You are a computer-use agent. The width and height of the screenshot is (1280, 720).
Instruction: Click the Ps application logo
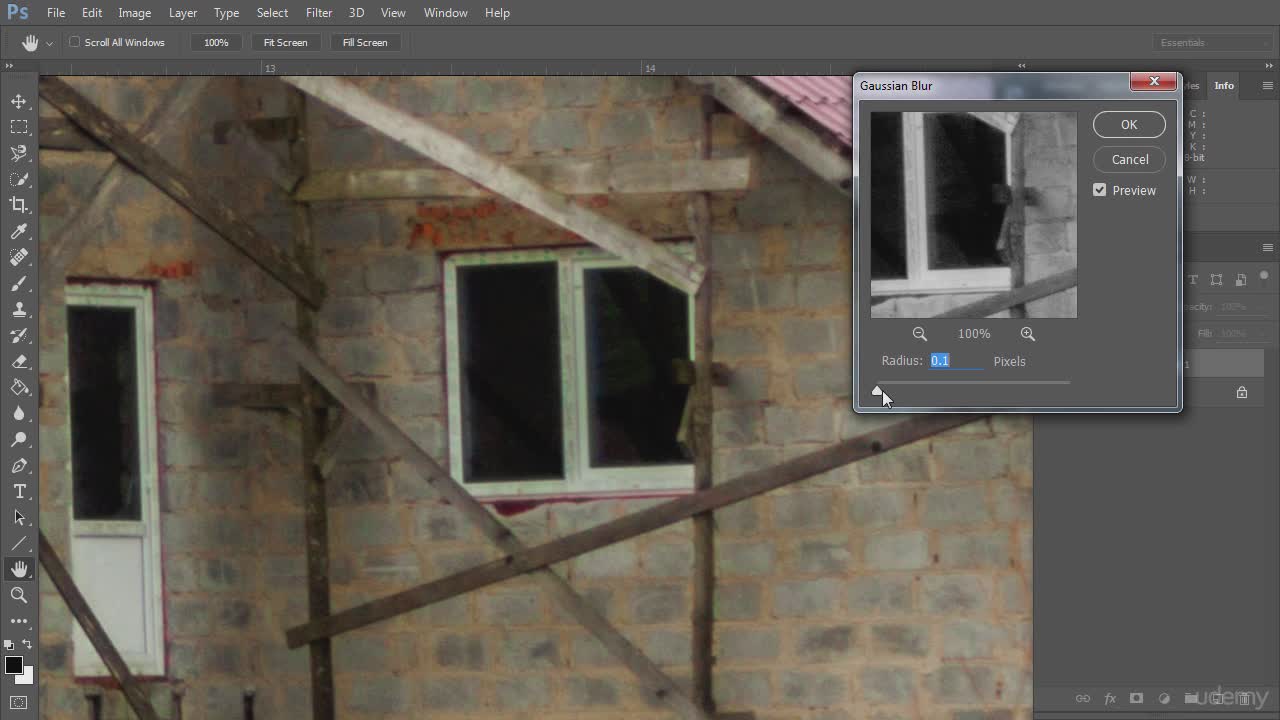tap(17, 12)
